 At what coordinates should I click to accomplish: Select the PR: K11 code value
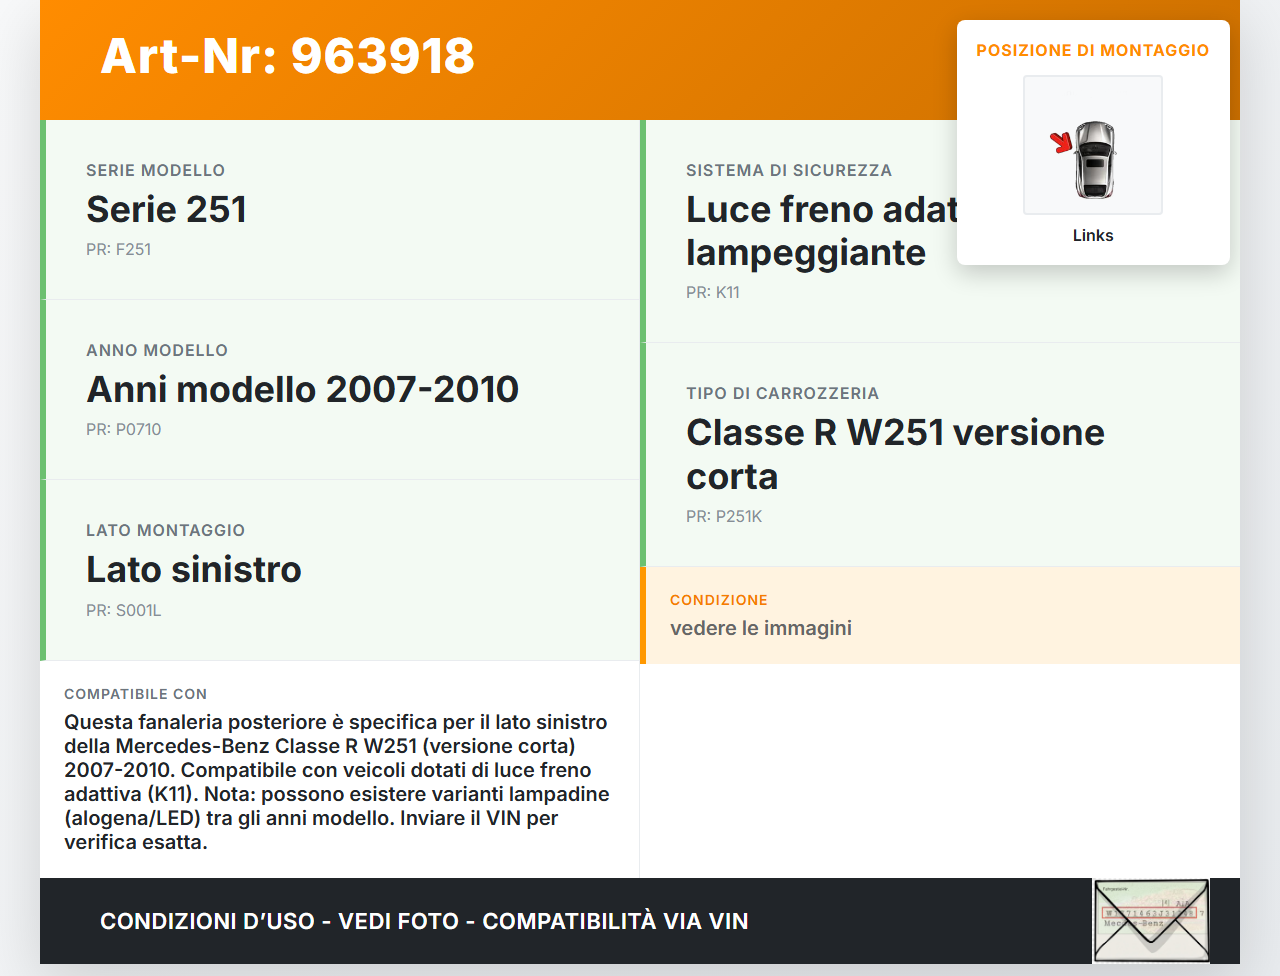point(712,292)
